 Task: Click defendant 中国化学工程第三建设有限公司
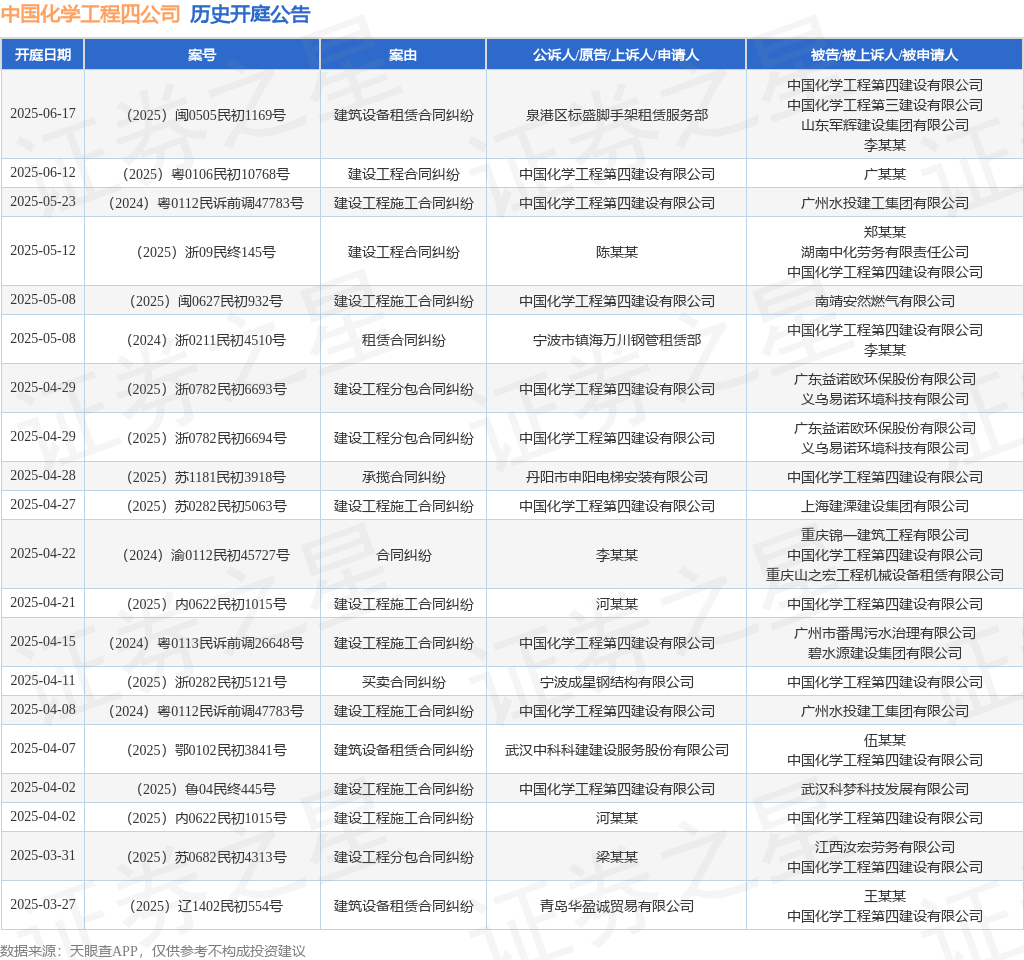[x=885, y=105]
